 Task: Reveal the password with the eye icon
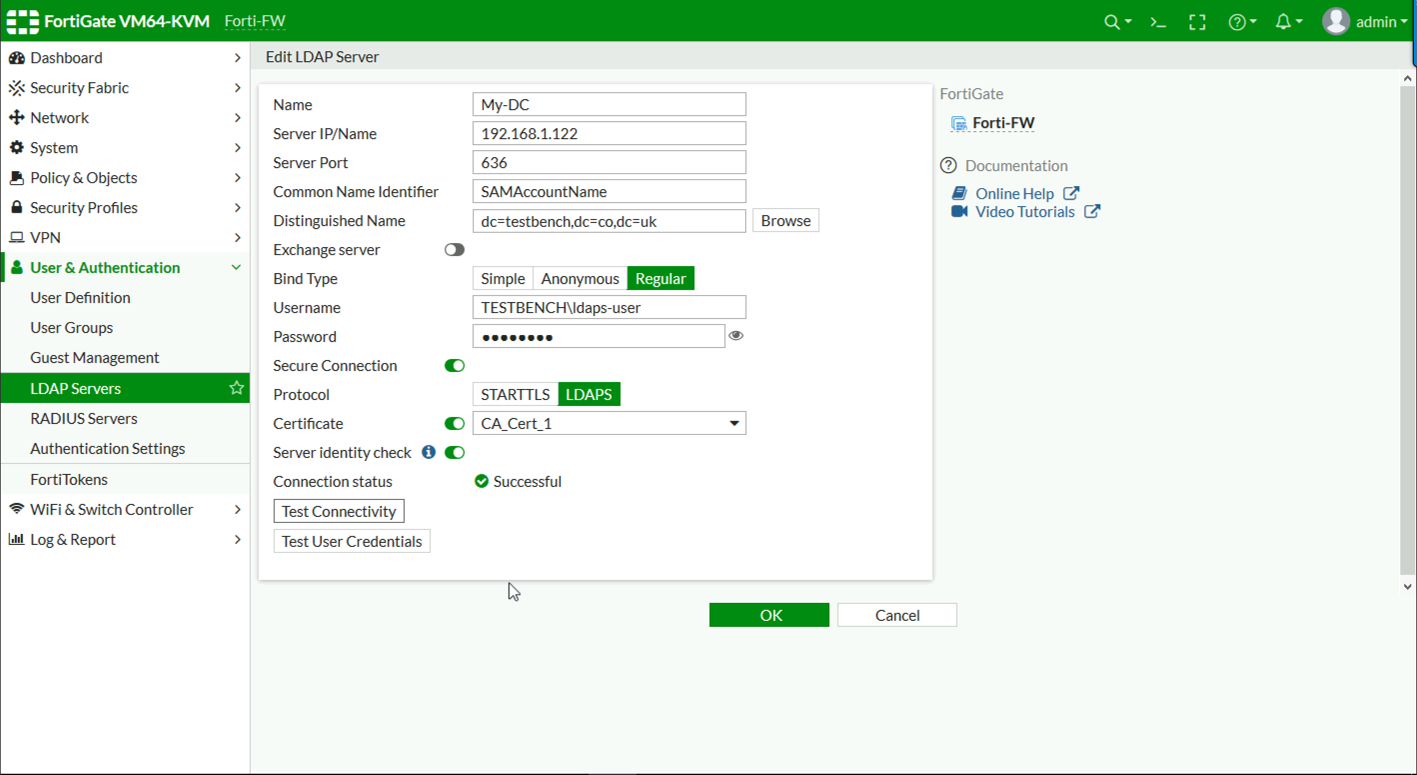(736, 336)
